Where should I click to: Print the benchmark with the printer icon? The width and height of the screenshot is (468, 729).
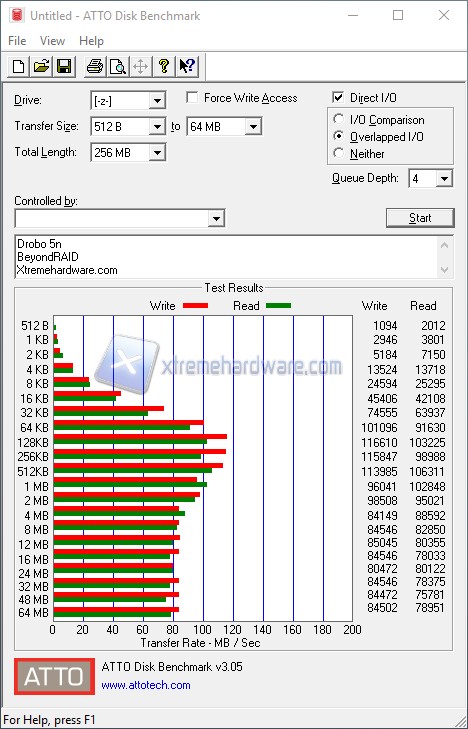click(95, 66)
